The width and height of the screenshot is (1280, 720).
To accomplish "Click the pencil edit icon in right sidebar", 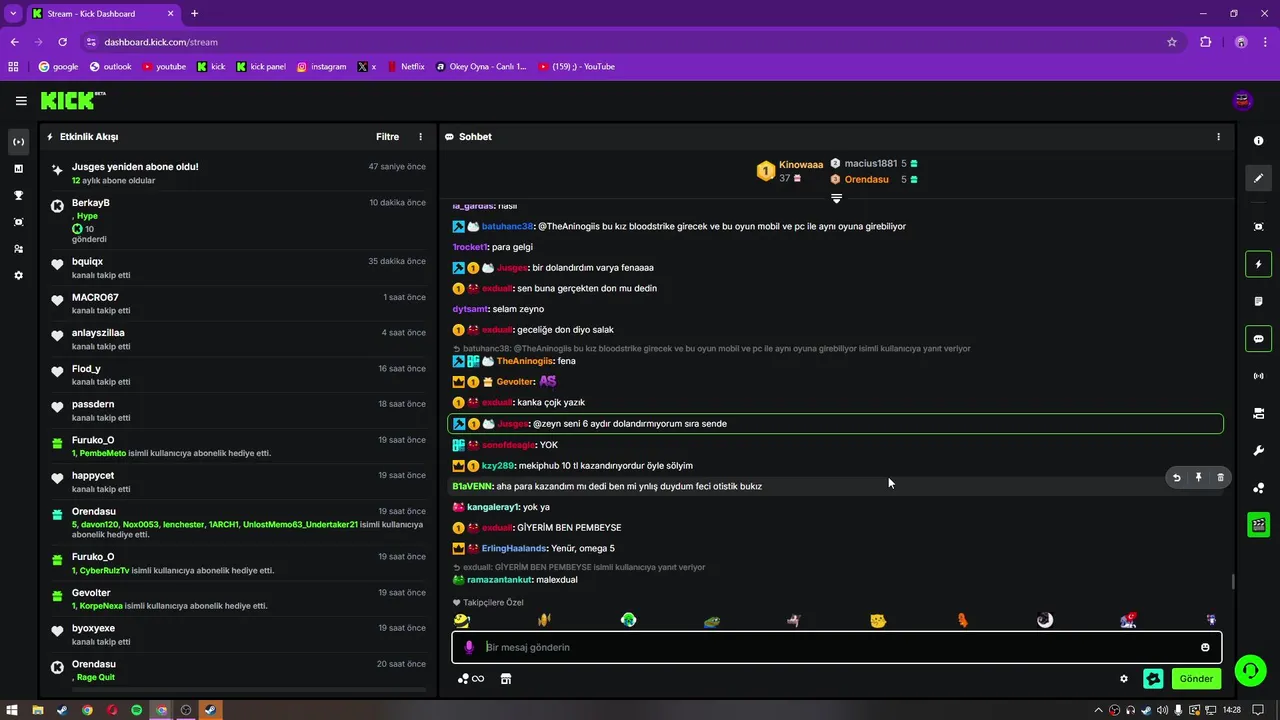I will [x=1258, y=178].
